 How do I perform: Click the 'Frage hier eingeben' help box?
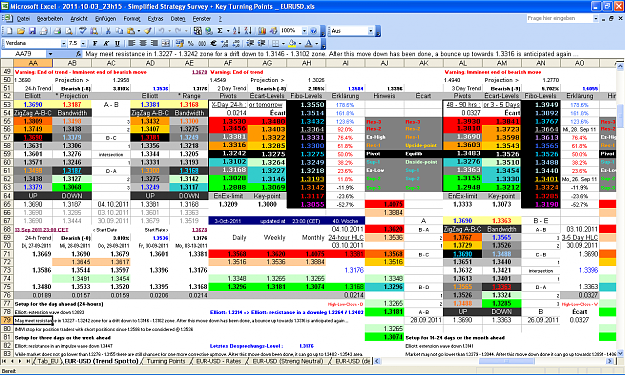pos(560,18)
